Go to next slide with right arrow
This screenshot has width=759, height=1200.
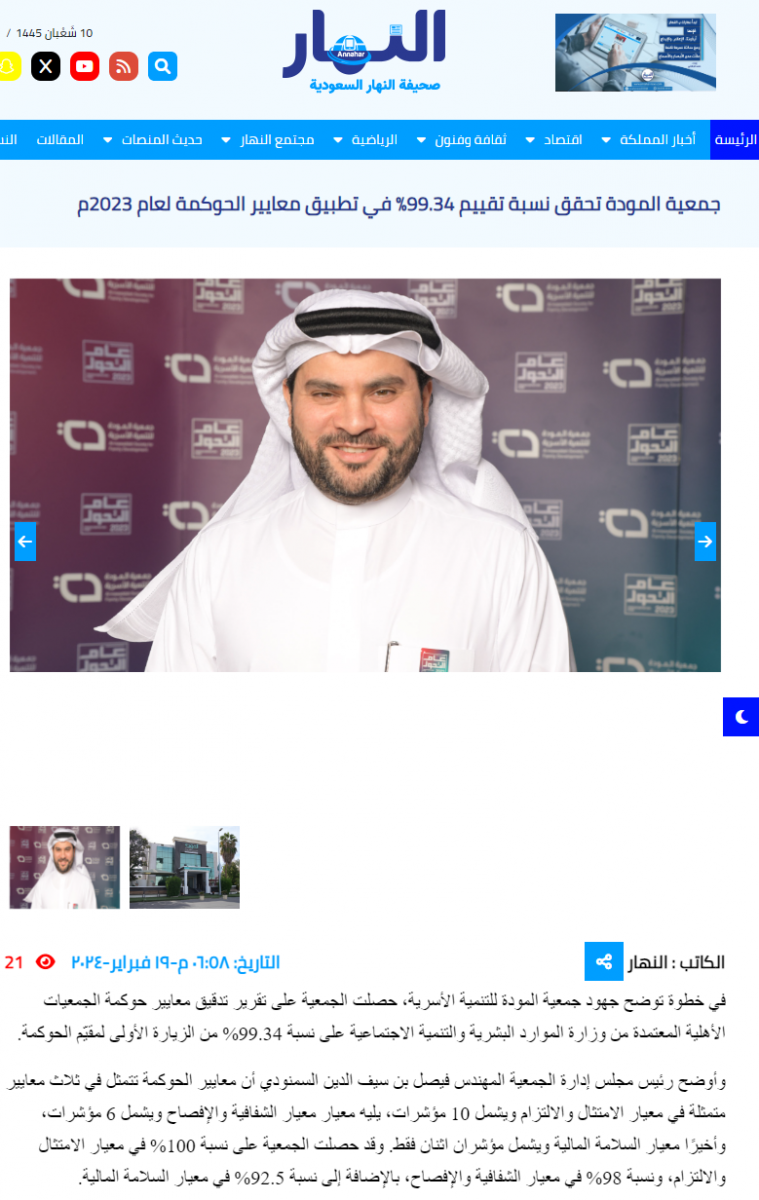705,541
